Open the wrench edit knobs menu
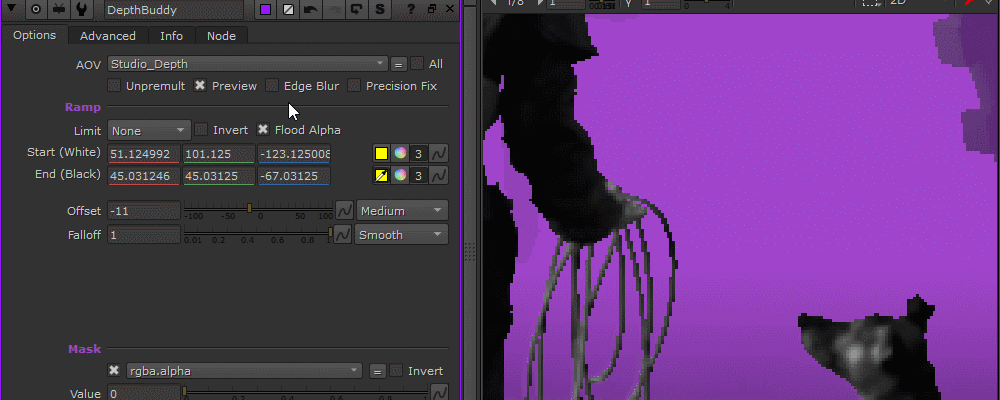The width and height of the screenshot is (1000, 400). (x=82, y=10)
